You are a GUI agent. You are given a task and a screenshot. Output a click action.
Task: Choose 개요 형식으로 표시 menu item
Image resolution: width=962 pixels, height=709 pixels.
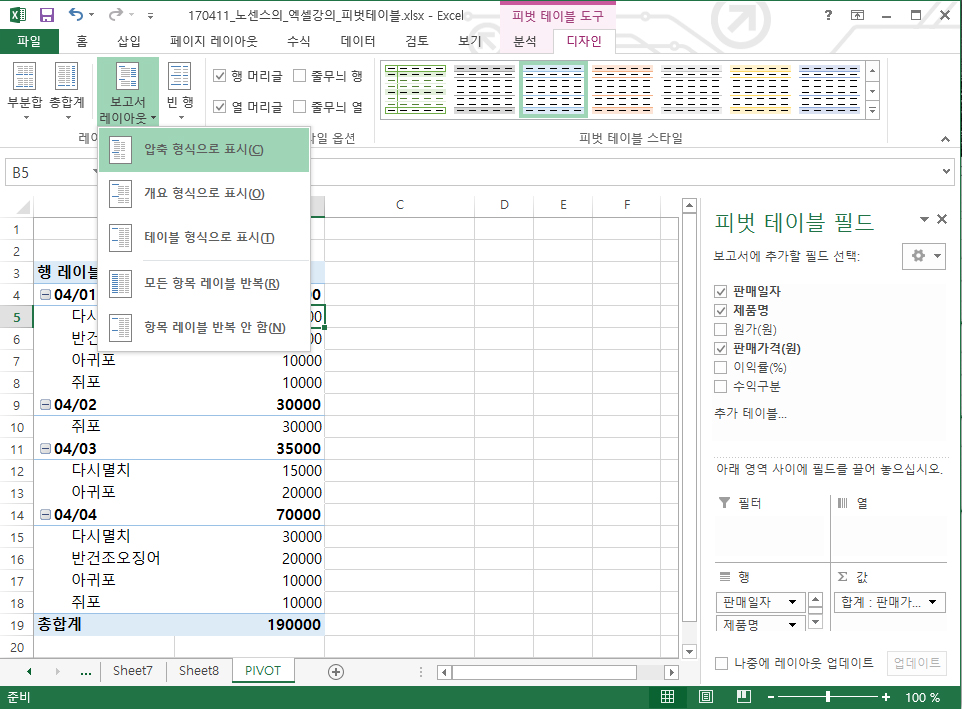point(204,194)
